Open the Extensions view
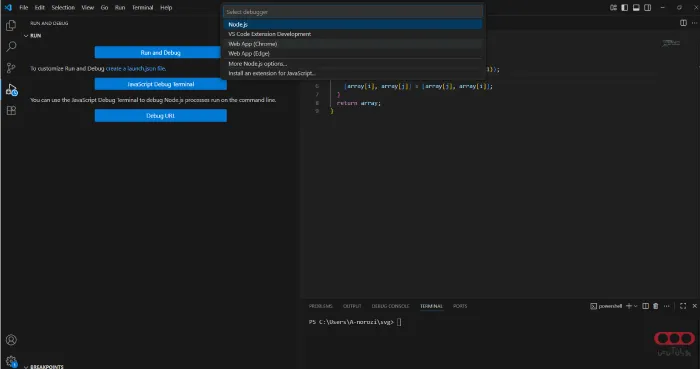Viewport: 700px width, 369px height. 11,110
